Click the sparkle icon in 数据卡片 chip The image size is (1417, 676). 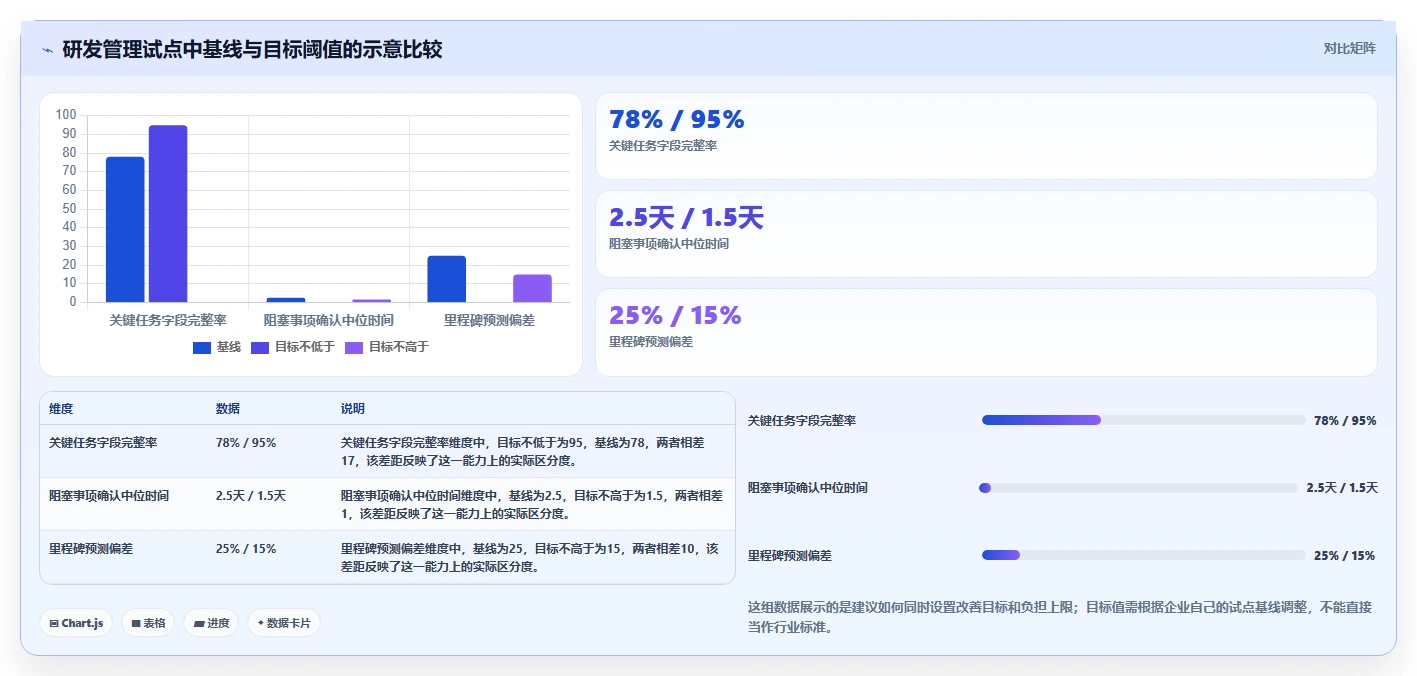pyautogui.click(x=261, y=623)
